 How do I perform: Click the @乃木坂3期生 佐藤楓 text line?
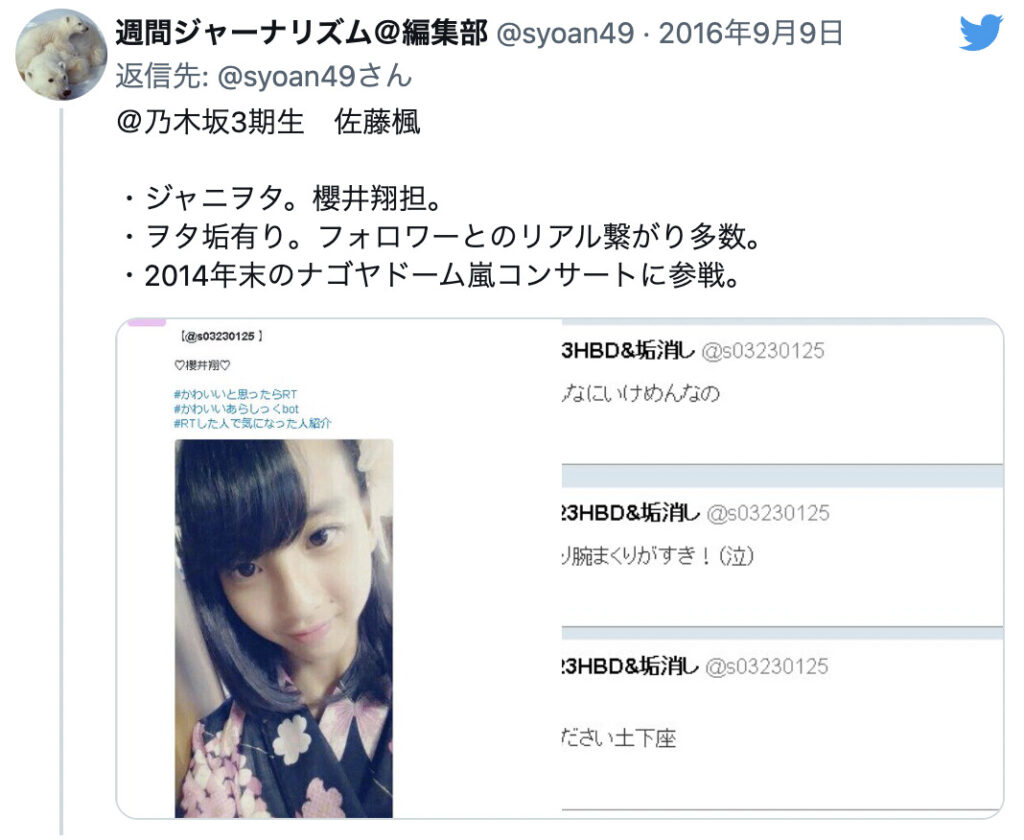click(x=268, y=122)
